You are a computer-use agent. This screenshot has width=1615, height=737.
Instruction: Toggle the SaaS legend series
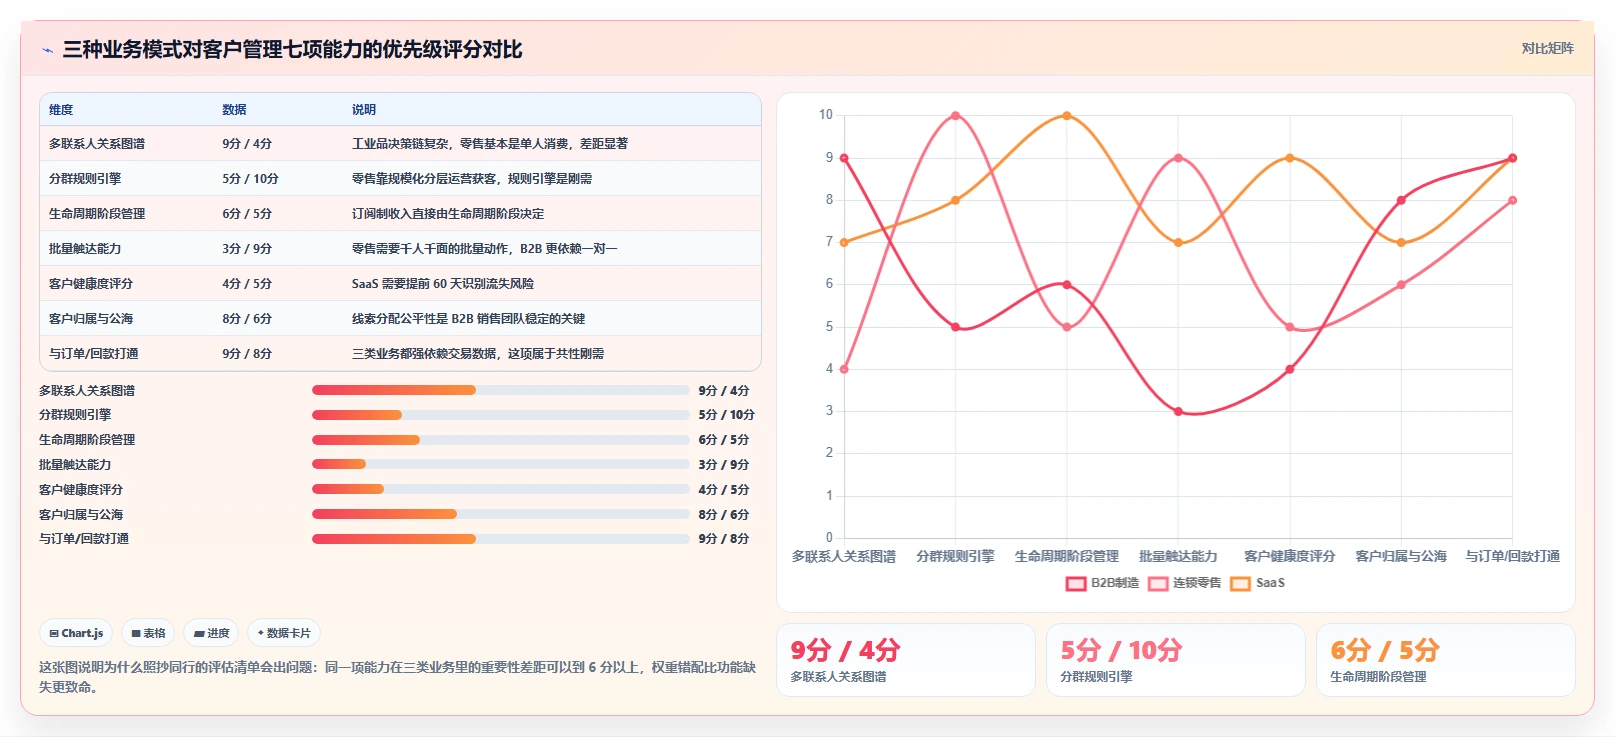[x=1258, y=583]
